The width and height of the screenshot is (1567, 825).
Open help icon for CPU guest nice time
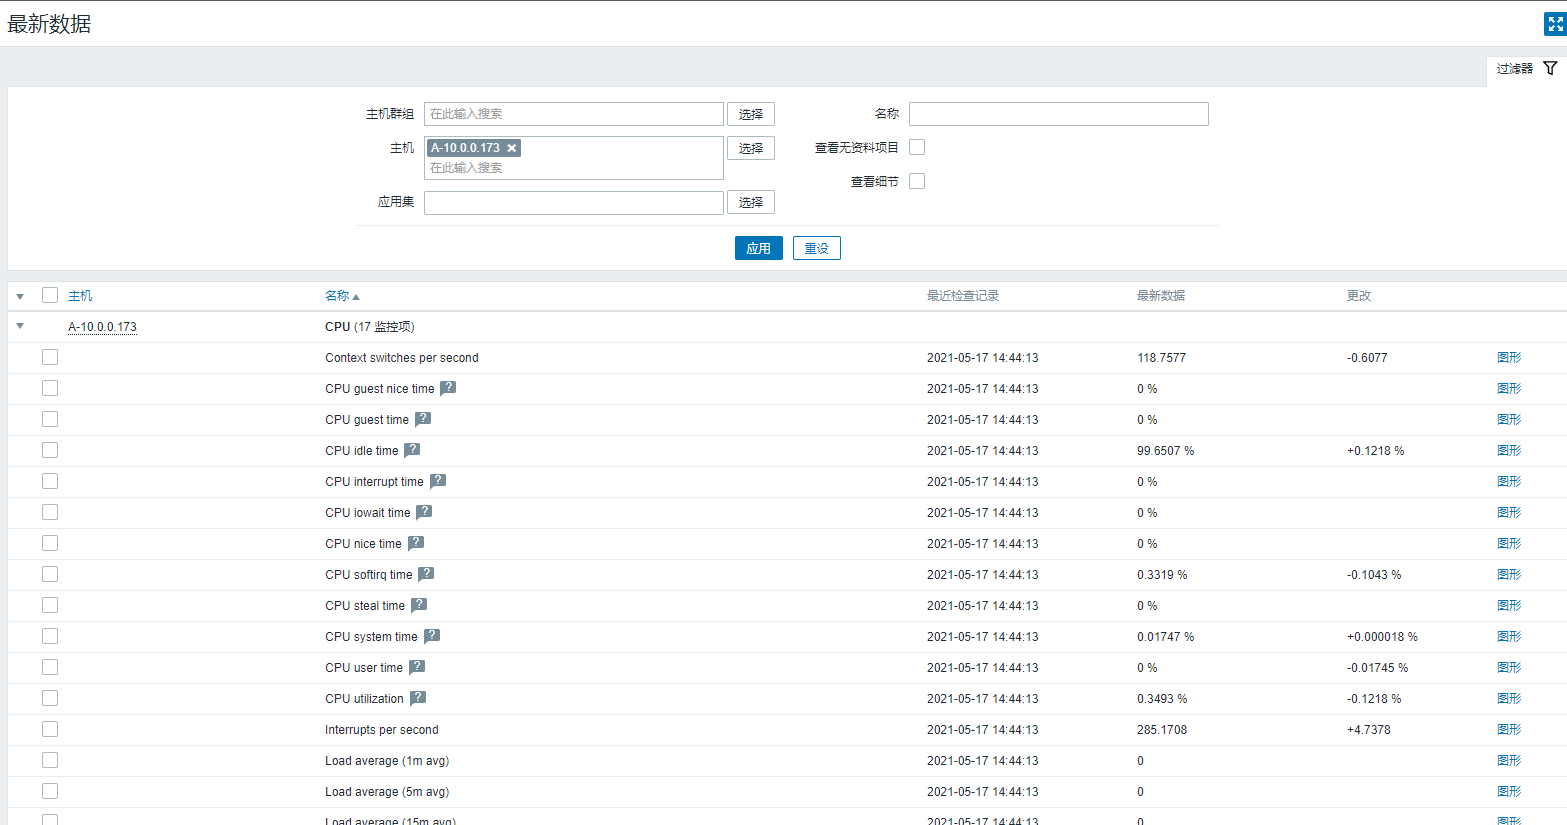click(x=448, y=388)
